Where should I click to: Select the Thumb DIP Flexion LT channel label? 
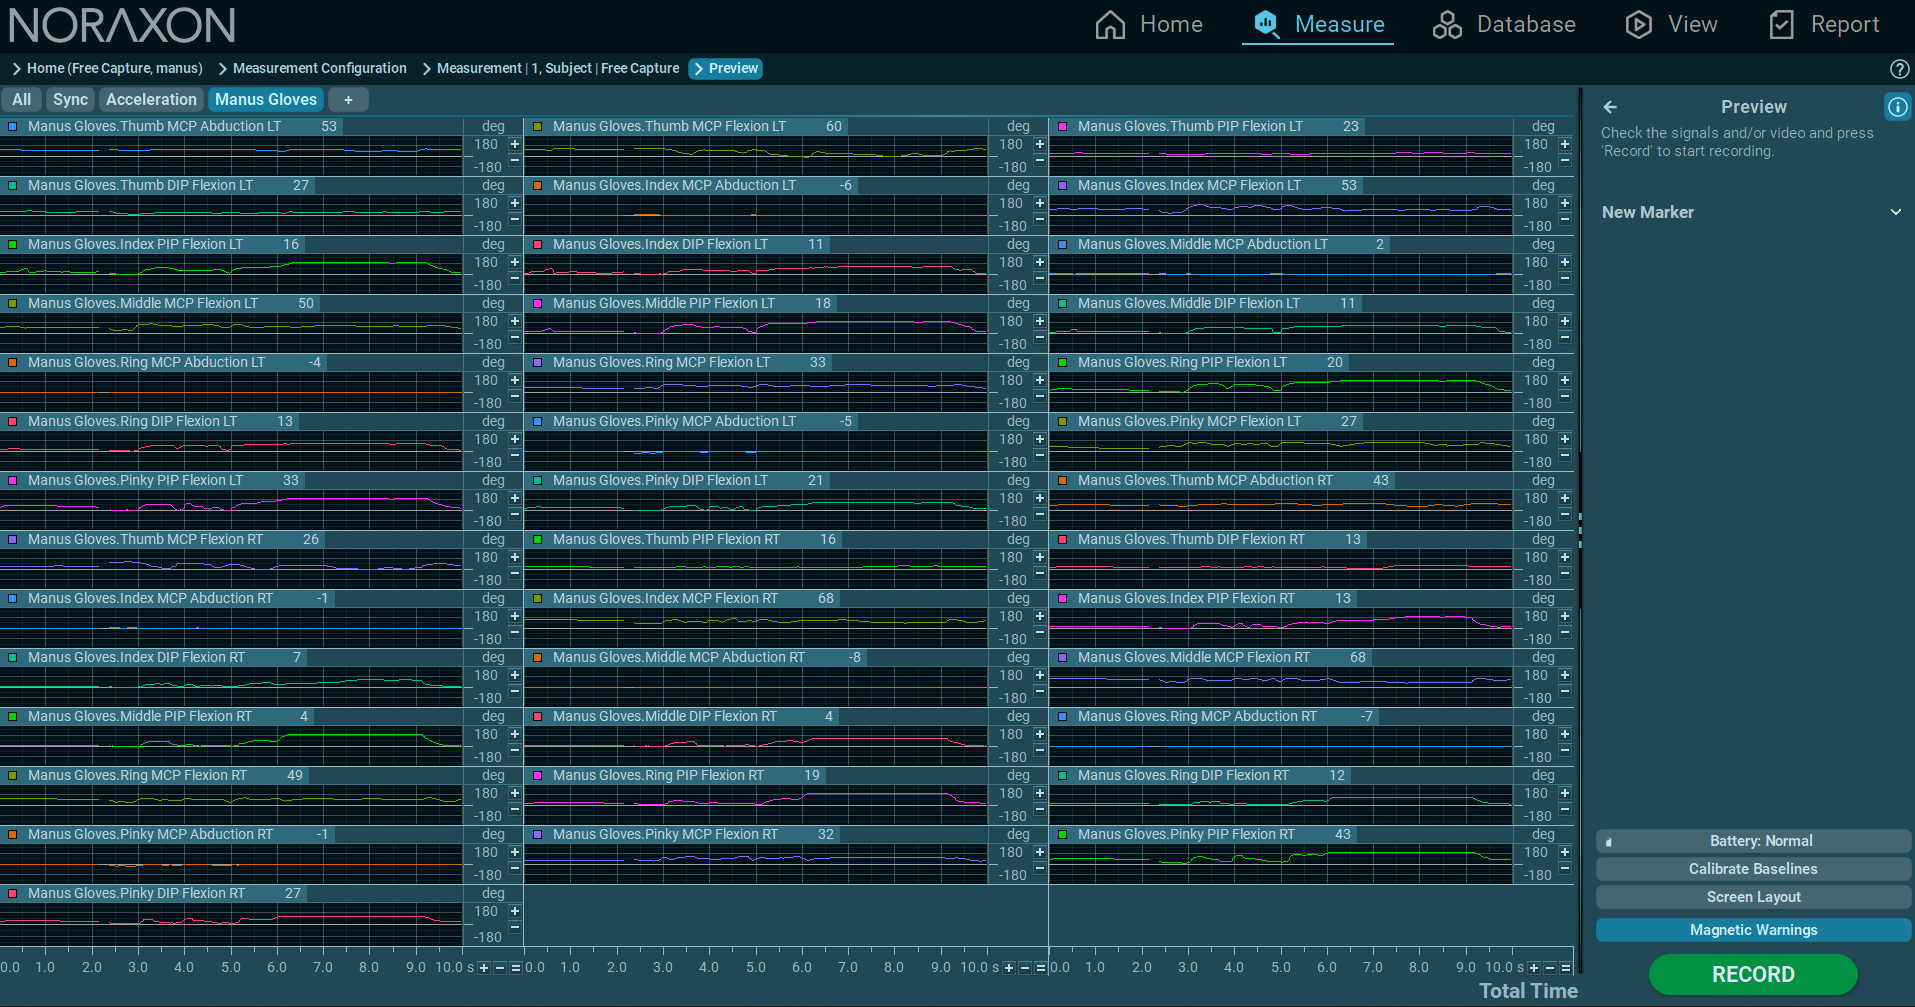140,186
